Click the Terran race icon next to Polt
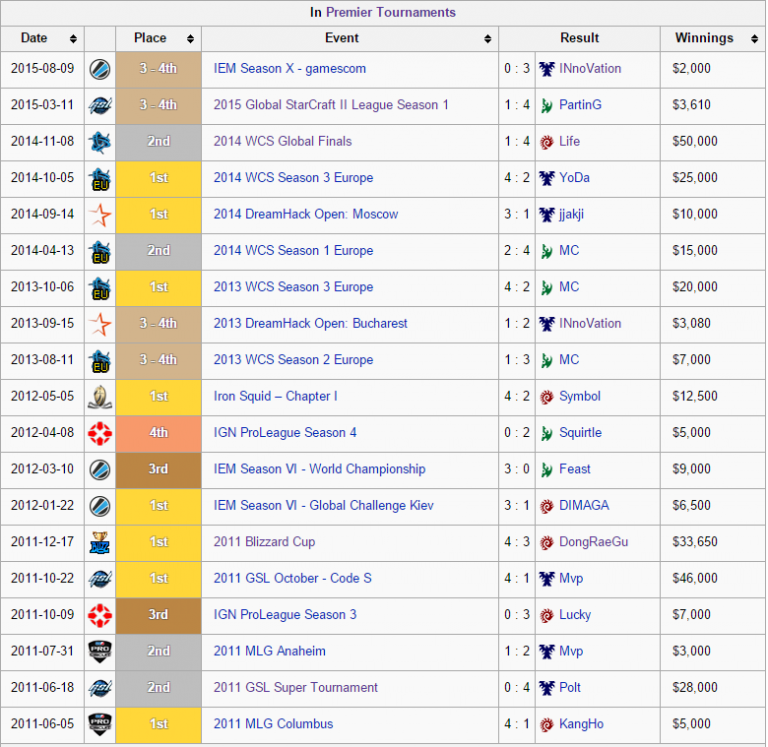Viewport: 768px width, 747px height. [x=546, y=688]
